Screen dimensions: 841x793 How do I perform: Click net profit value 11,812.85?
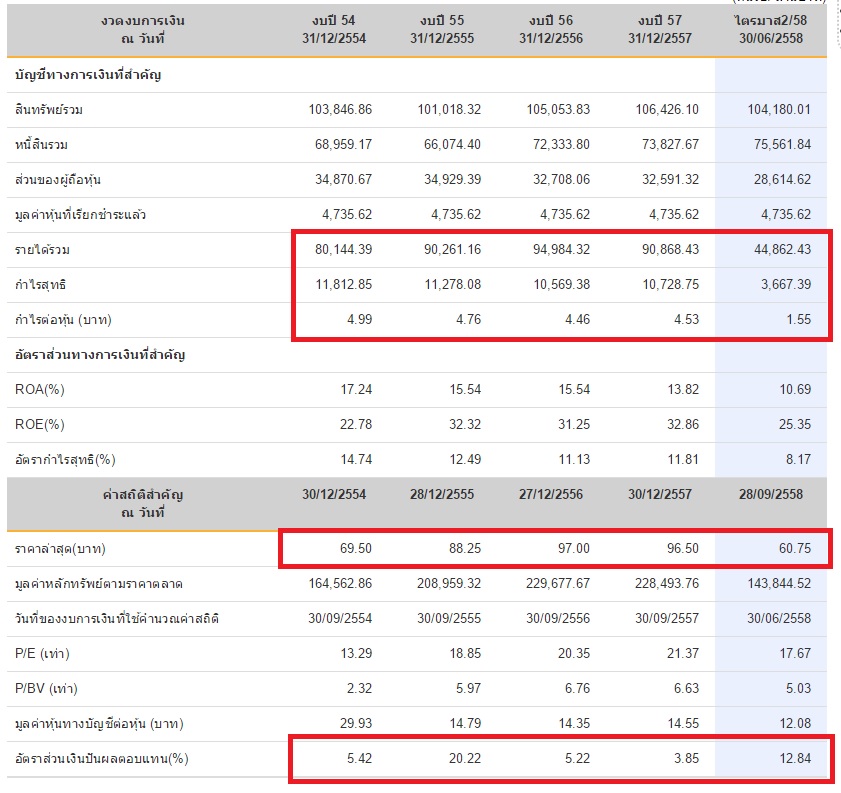point(343,284)
